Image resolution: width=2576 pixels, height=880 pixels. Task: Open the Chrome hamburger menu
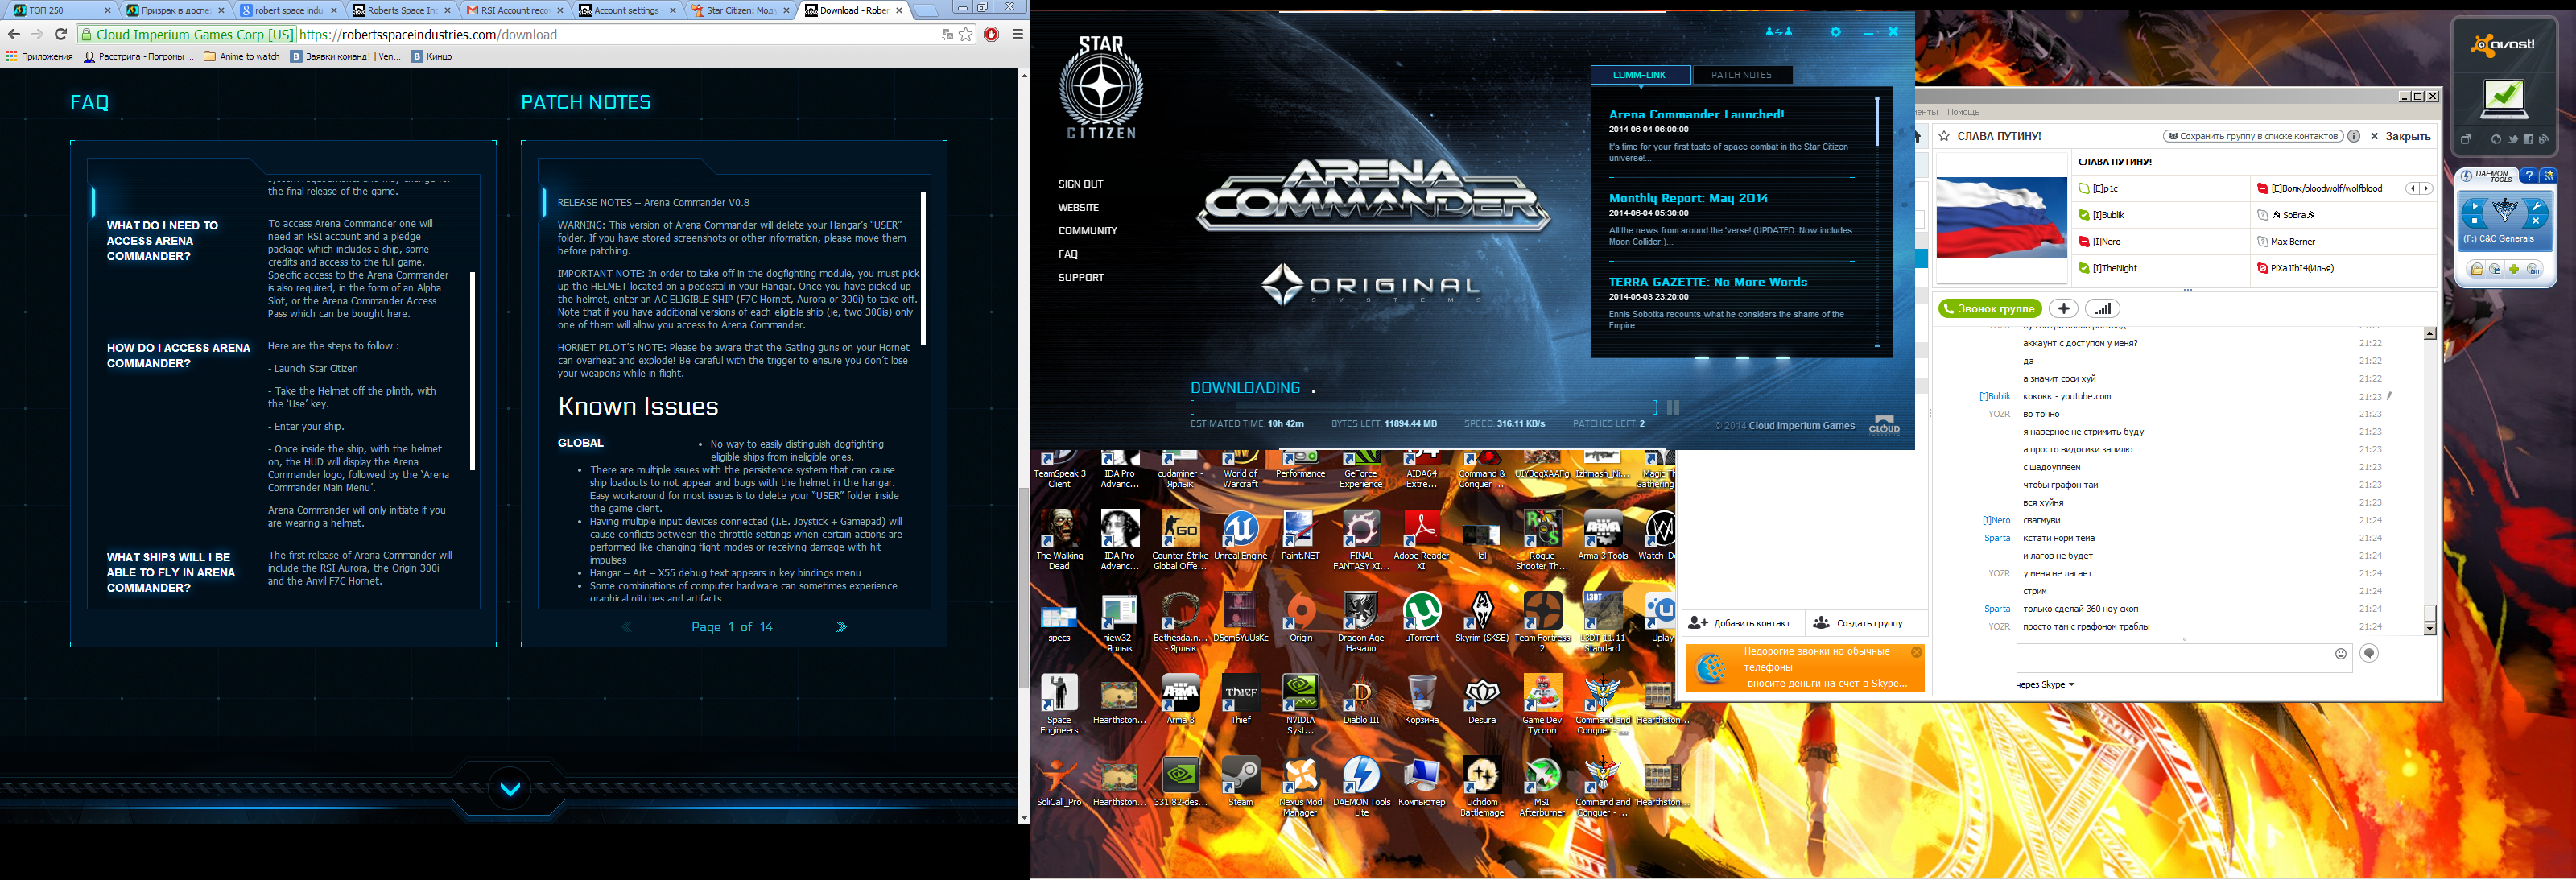click(1017, 34)
